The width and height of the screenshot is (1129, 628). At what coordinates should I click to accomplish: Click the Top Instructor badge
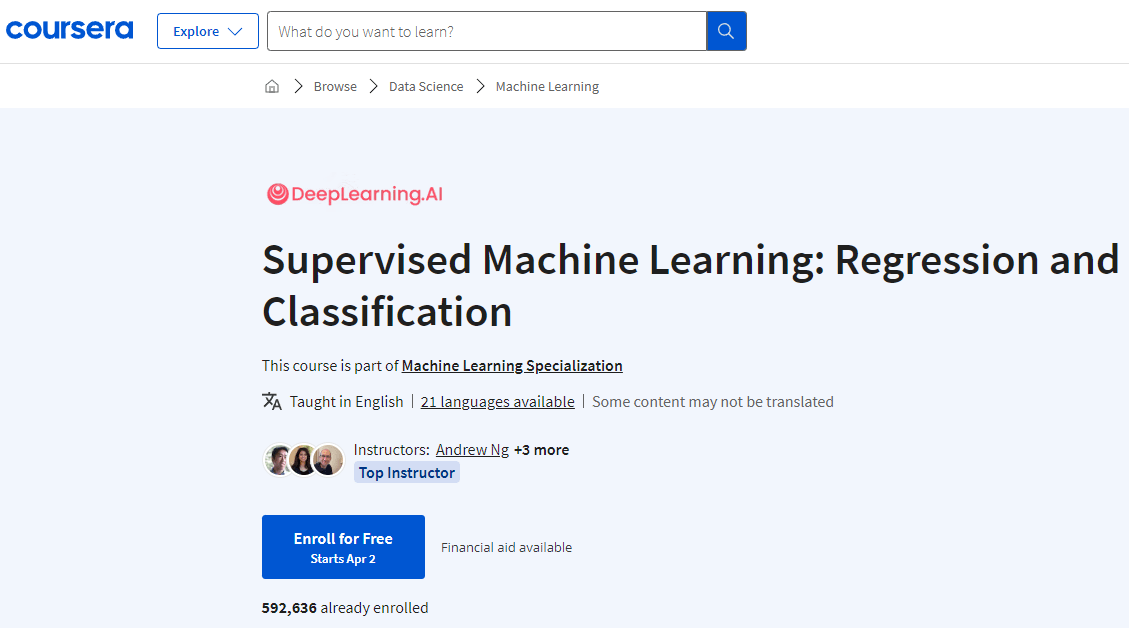click(407, 472)
